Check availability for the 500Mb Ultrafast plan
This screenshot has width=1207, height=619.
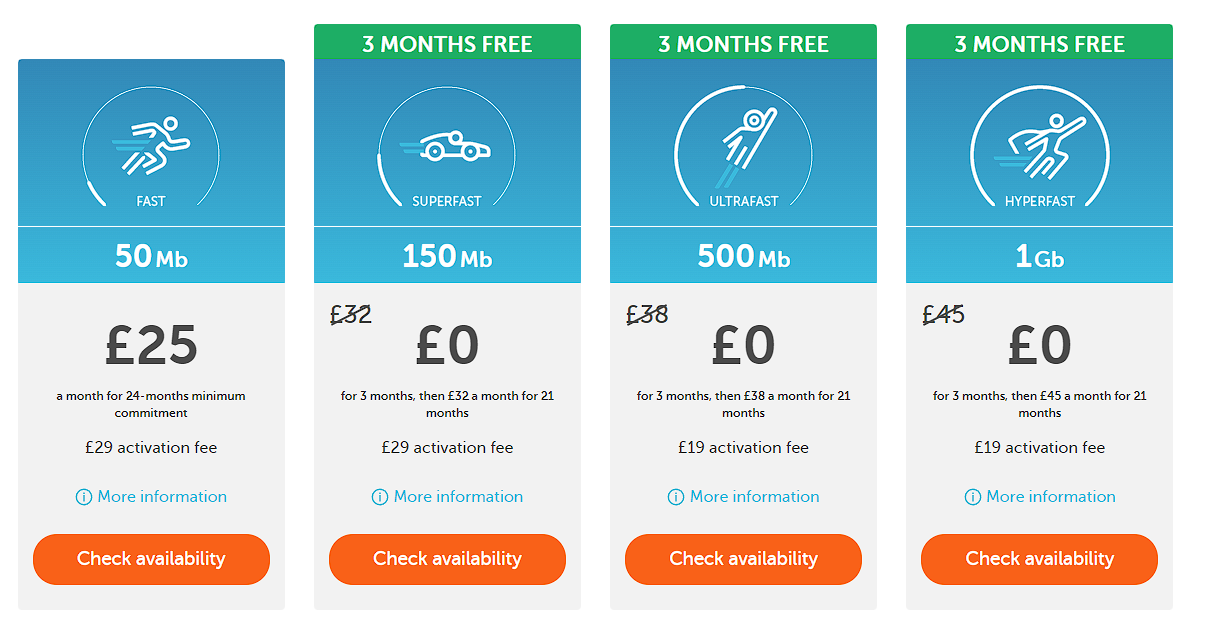coord(743,559)
